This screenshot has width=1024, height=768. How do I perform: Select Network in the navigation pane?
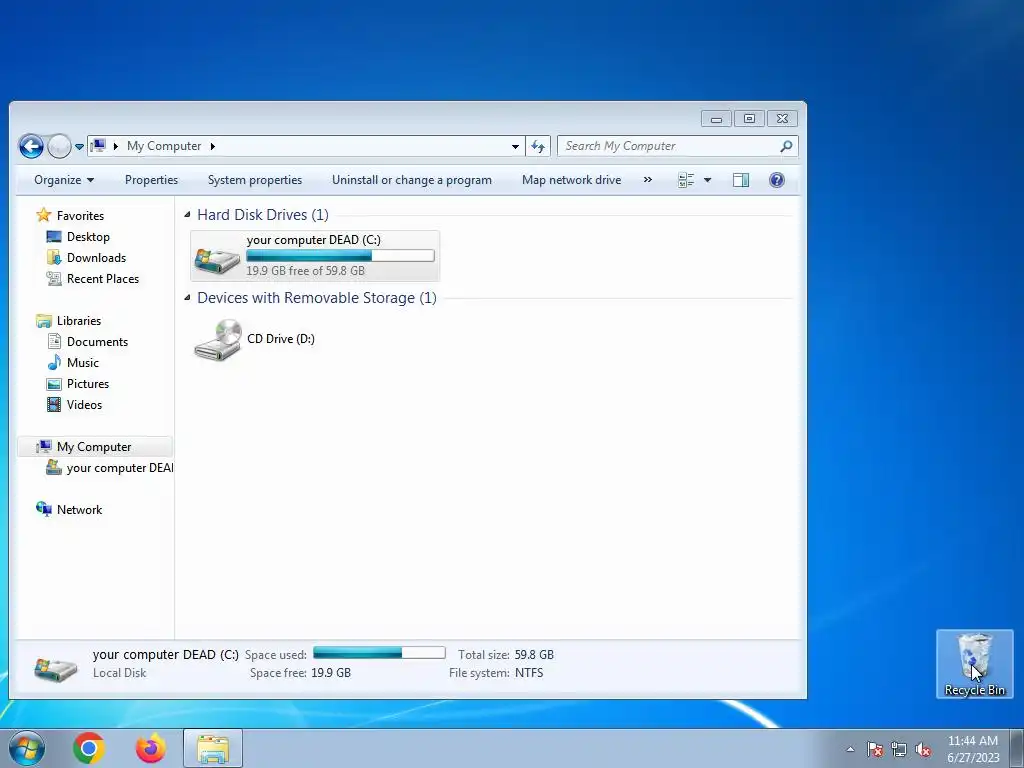coord(79,509)
